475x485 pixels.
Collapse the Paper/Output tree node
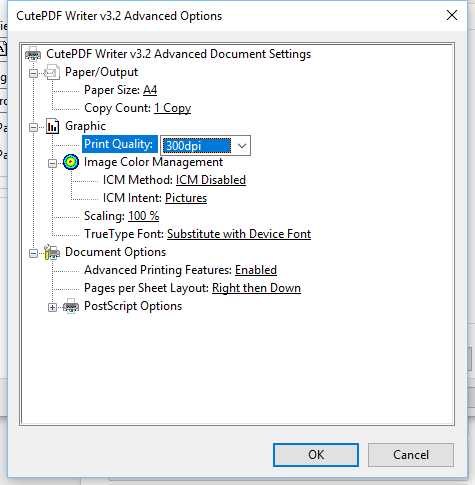[x=33, y=73]
